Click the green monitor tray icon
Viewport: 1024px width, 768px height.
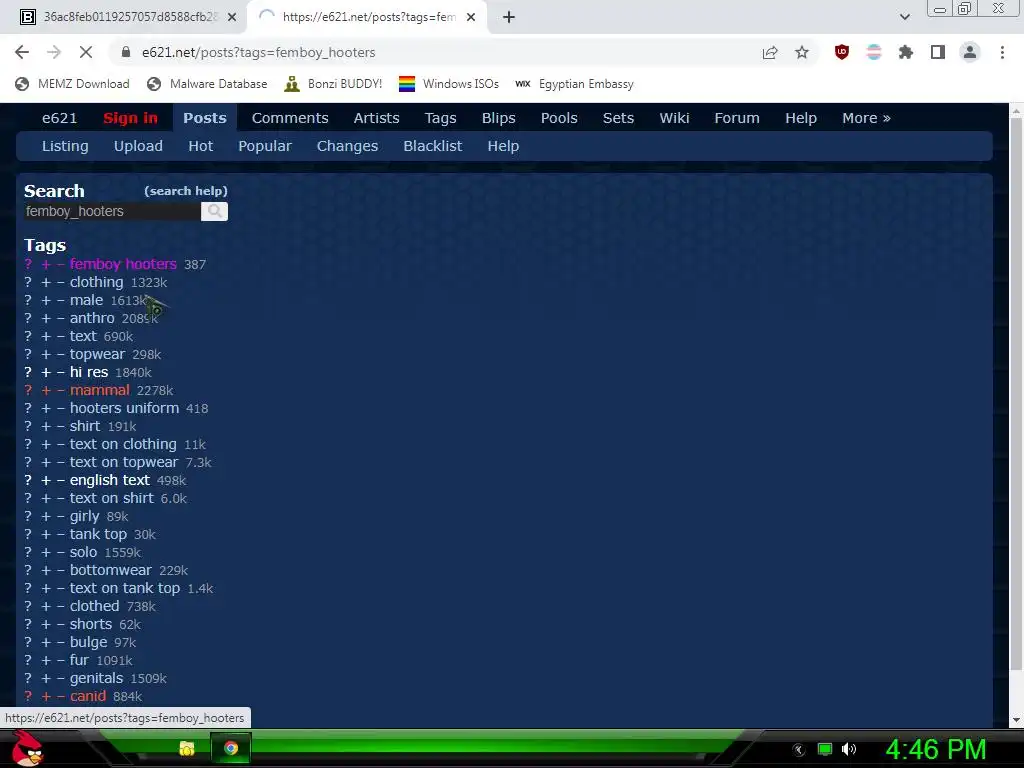(x=825, y=749)
